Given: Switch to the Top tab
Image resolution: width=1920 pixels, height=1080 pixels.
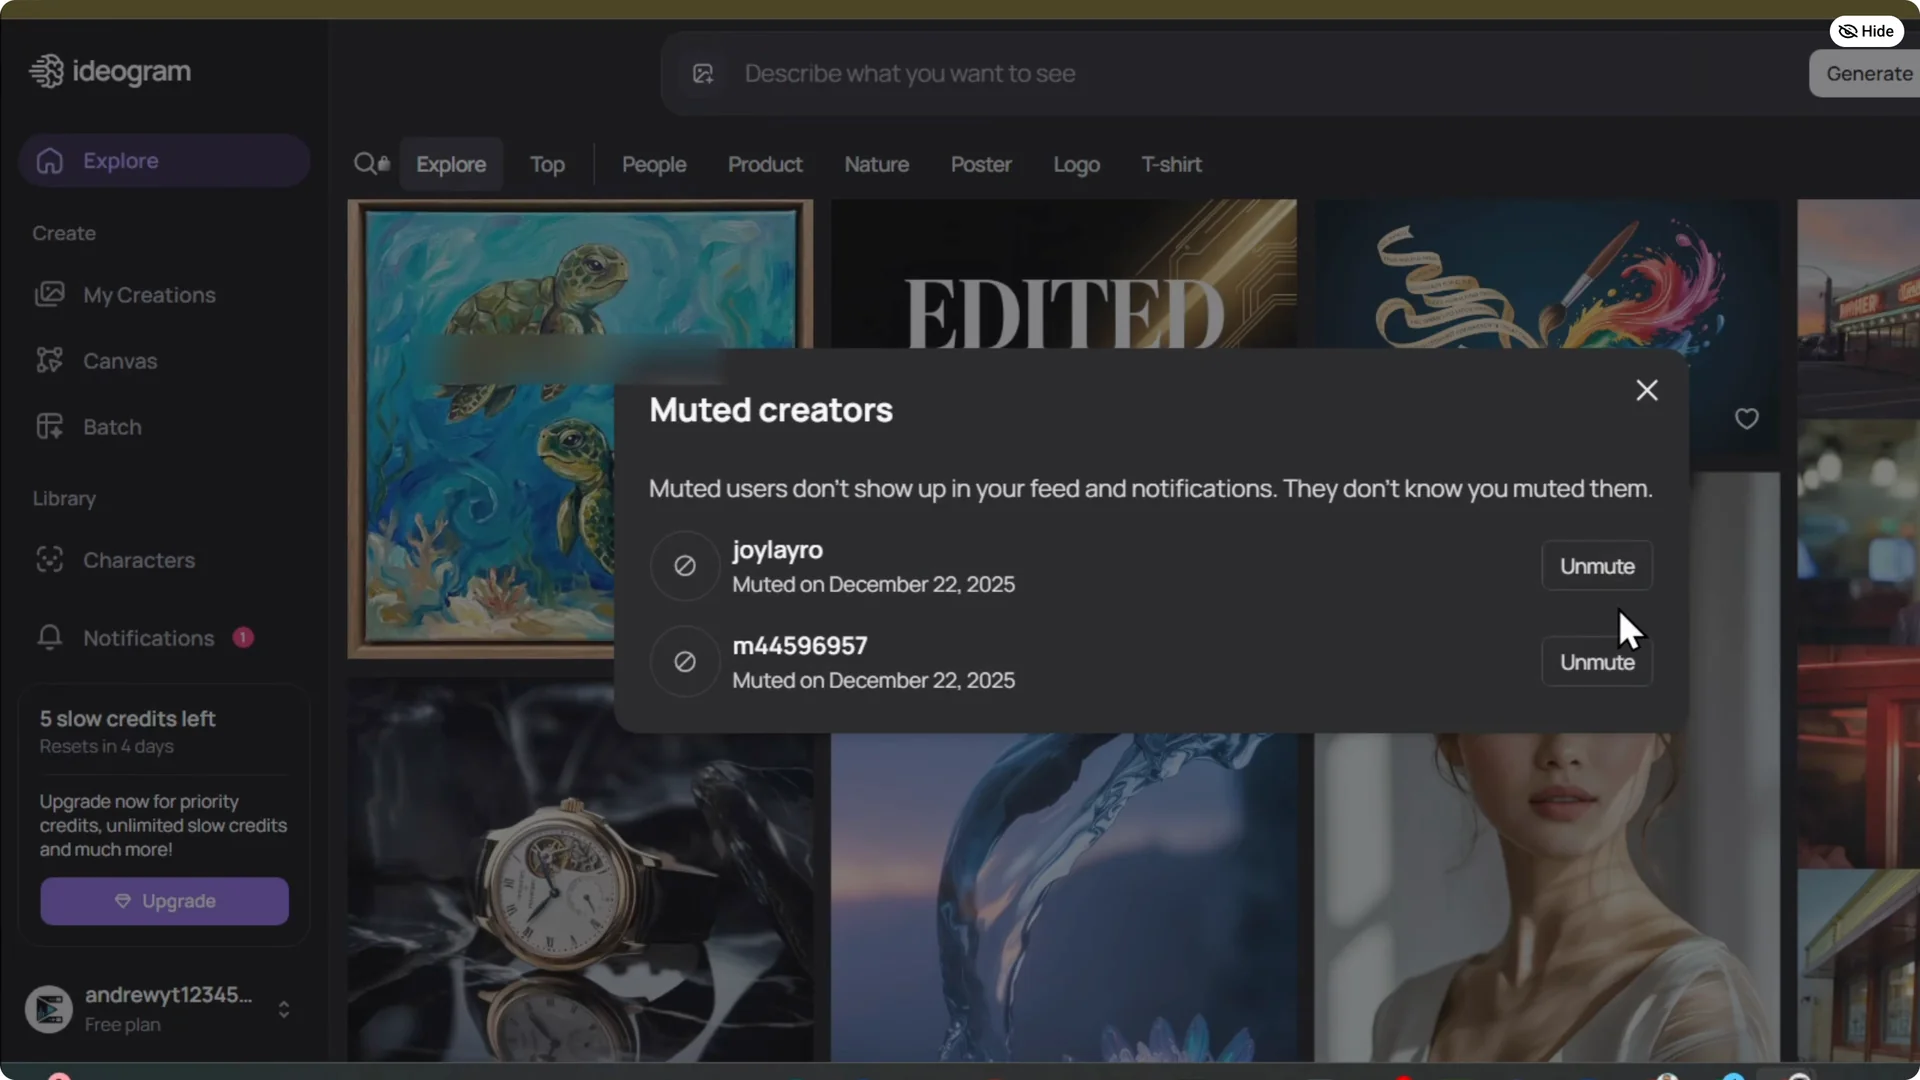Looking at the screenshot, I should tap(548, 164).
